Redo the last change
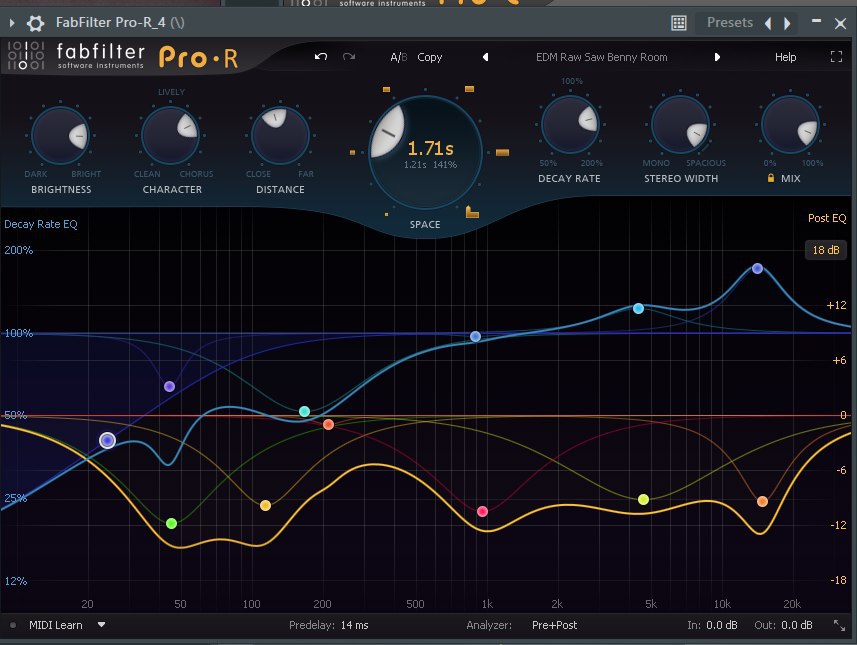Image resolution: width=857 pixels, height=645 pixels. click(349, 57)
